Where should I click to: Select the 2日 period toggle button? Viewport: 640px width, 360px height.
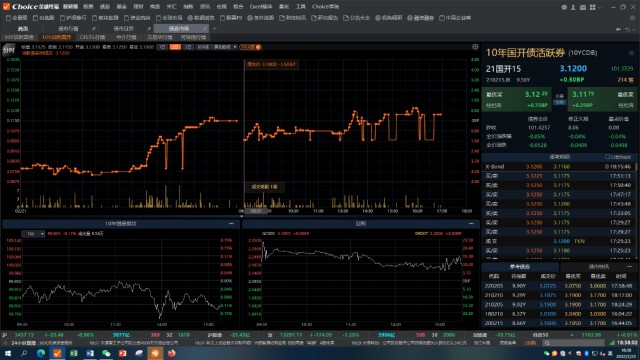point(175,47)
